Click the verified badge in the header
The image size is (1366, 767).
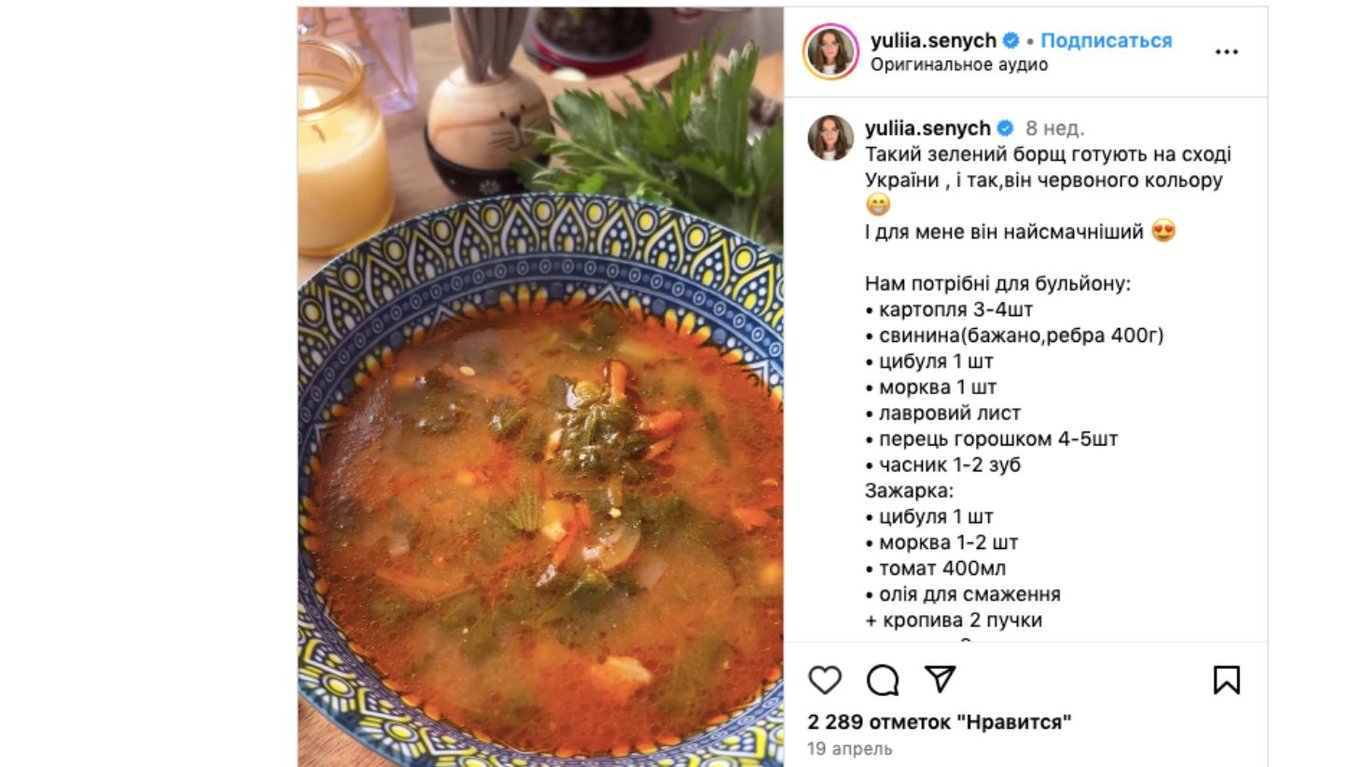1011,41
